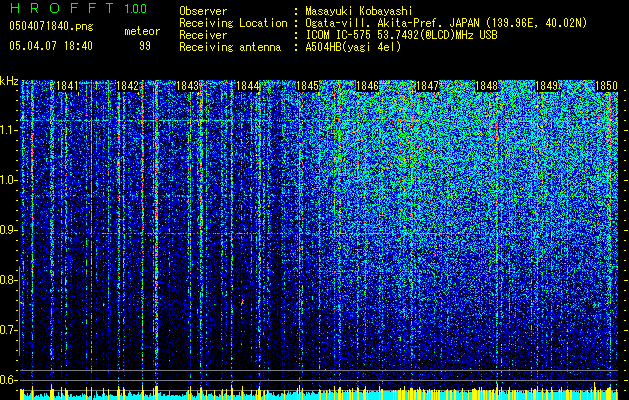Image resolution: width=629 pixels, height=400 pixels.
Task: Select the 1847 time marker
Action: pyautogui.click(x=427, y=87)
